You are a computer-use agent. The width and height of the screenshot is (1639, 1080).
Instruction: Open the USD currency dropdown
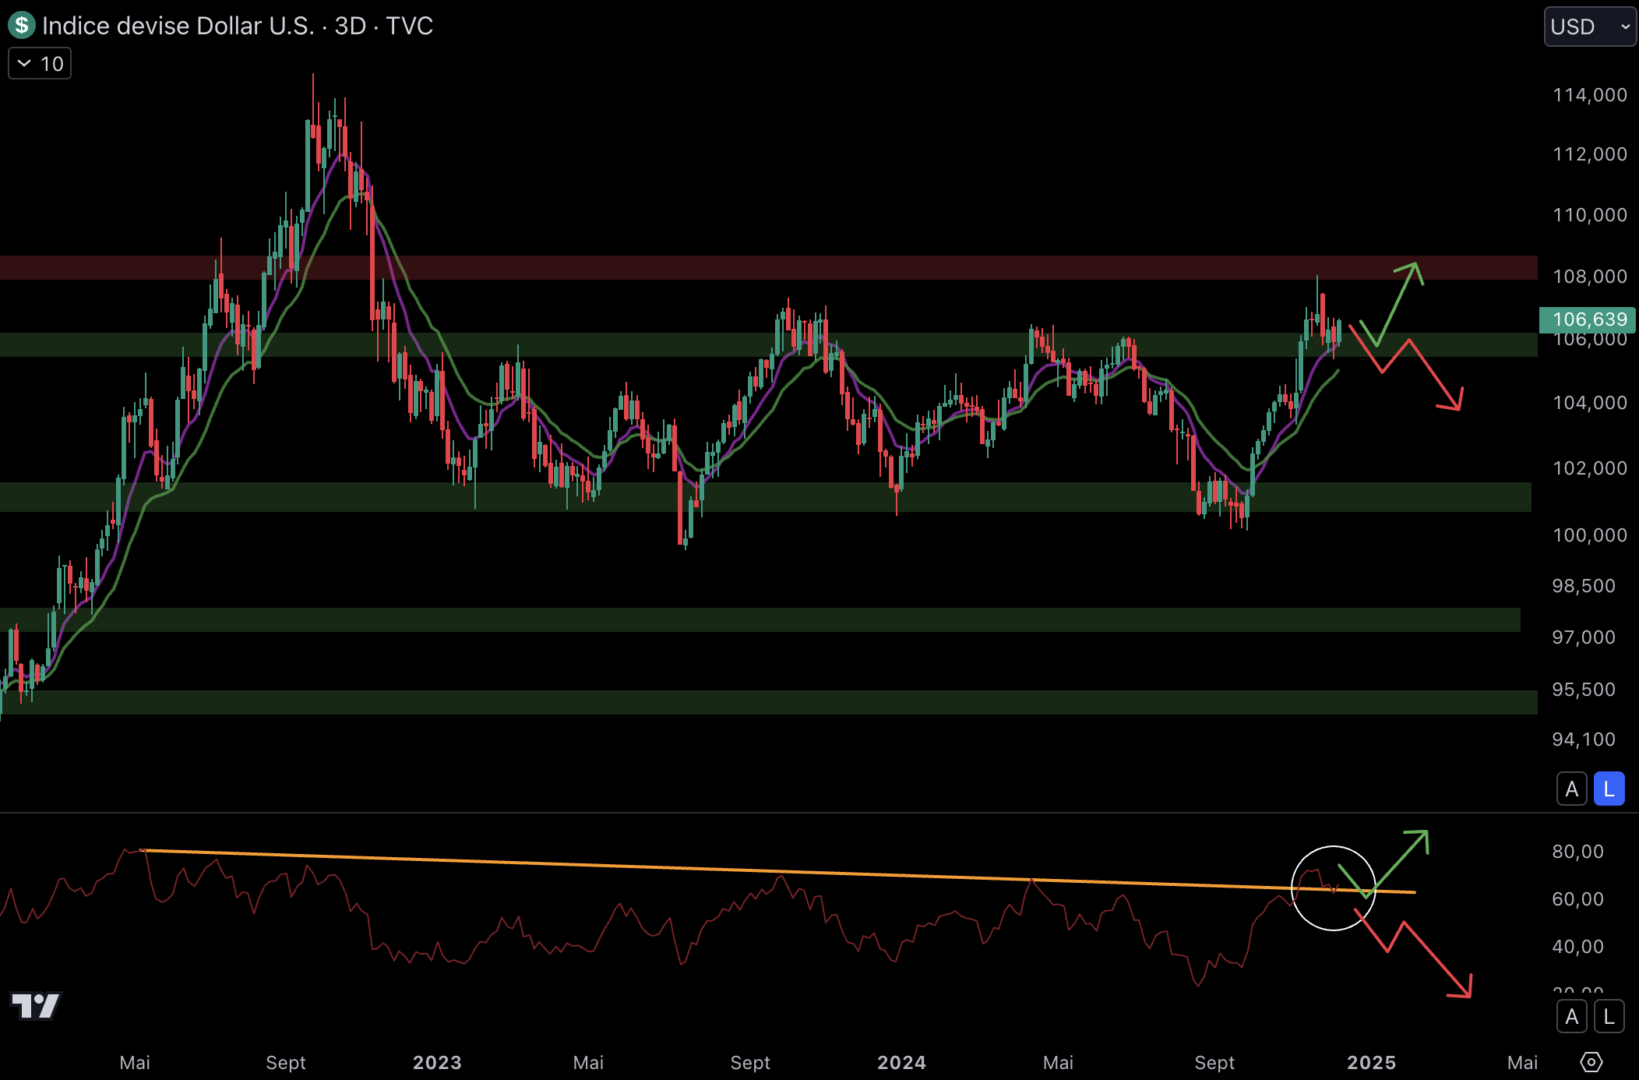1589,27
